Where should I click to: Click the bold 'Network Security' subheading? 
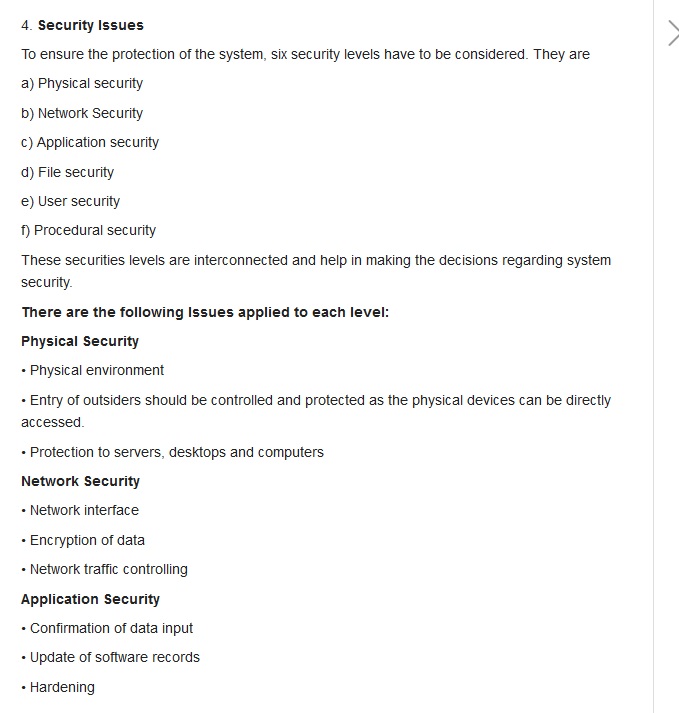tap(80, 481)
